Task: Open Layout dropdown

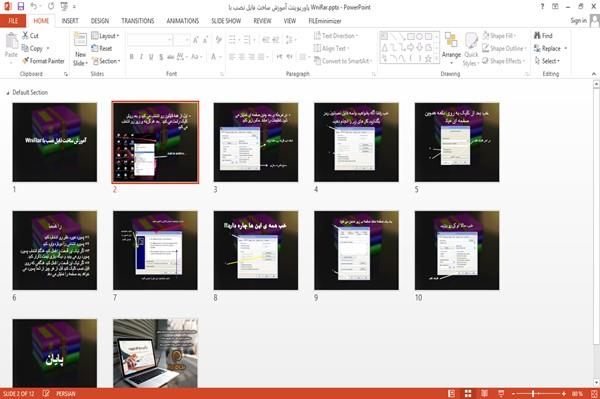Action: tap(105, 36)
